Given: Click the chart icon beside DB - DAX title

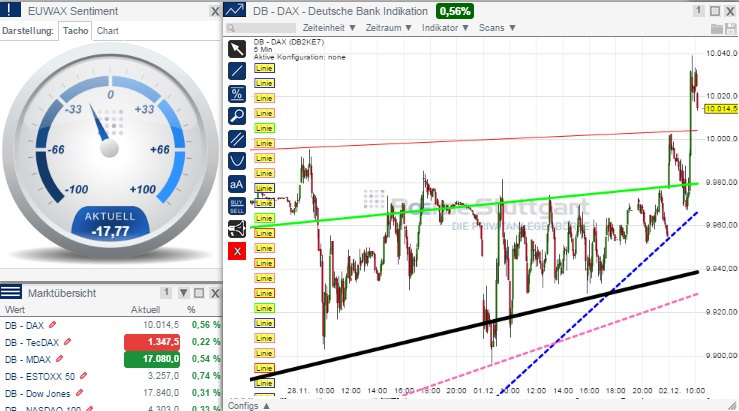Looking at the screenshot, I should (235, 10).
